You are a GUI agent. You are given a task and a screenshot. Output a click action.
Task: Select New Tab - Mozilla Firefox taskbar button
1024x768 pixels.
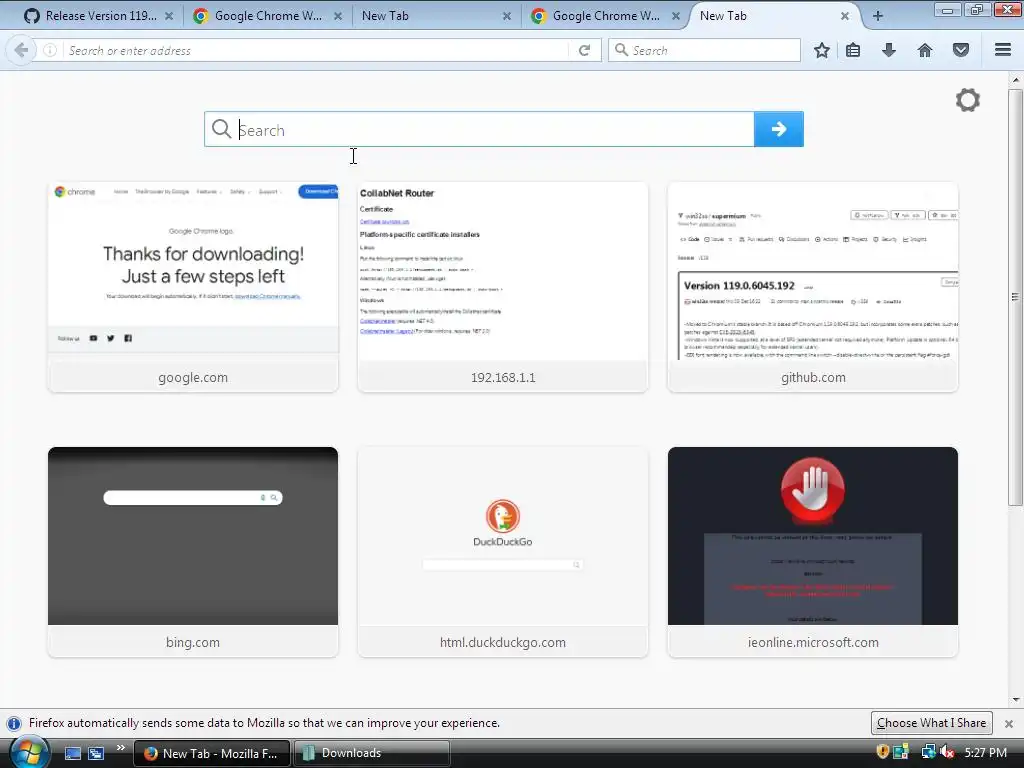(212, 753)
